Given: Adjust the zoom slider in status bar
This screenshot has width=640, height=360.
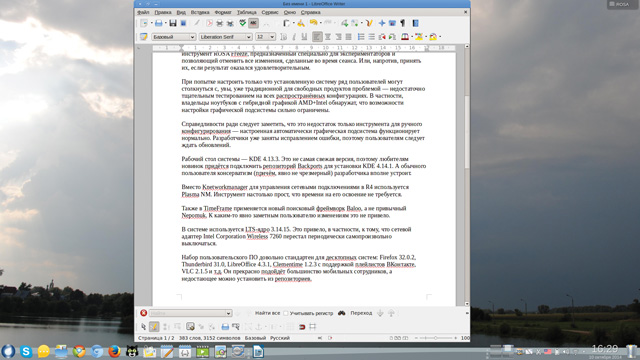Looking at the screenshot, I should pyautogui.click(x=436, y=338).
